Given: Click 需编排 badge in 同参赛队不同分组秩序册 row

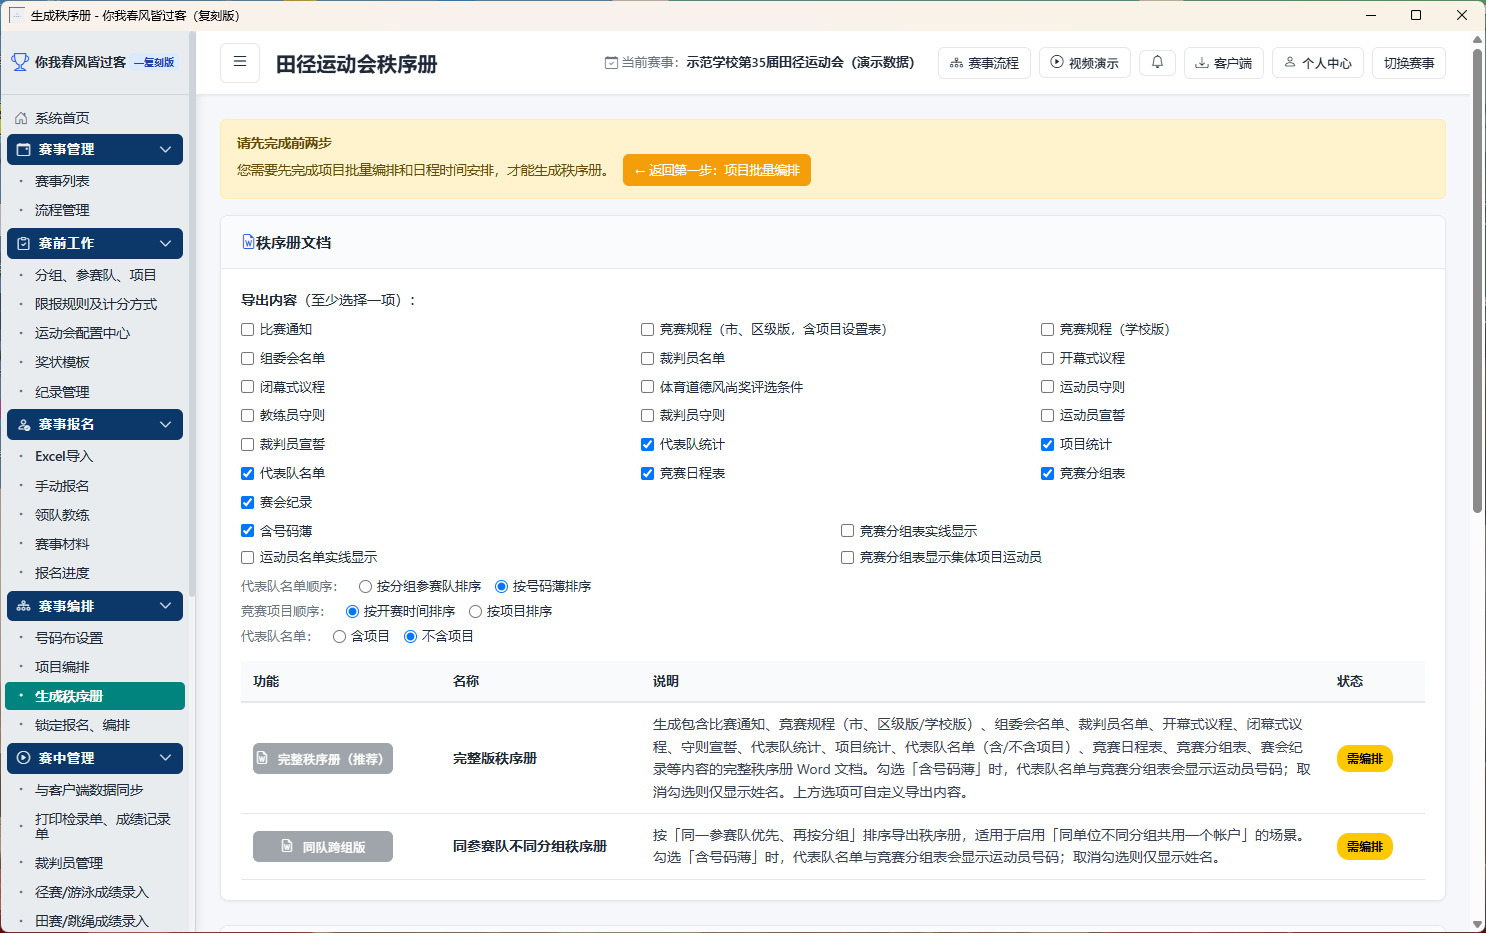Looking at the screenshot, I should tap(1365, 847).
